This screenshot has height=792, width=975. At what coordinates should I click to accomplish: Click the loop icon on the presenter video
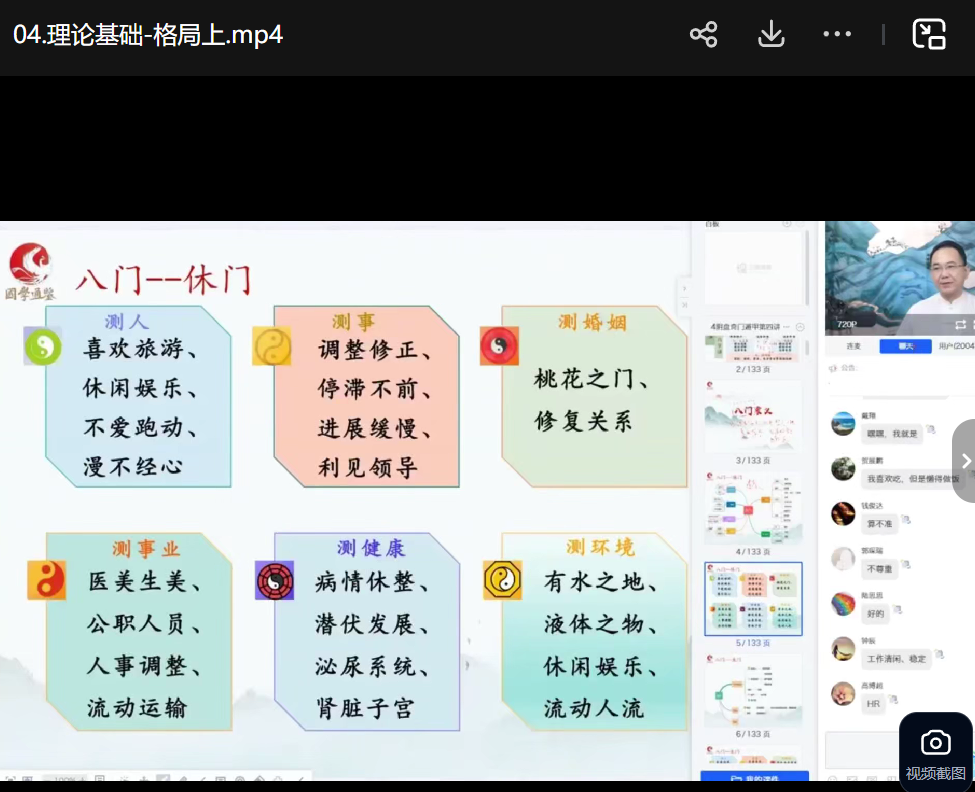click(x=961, y=324)
